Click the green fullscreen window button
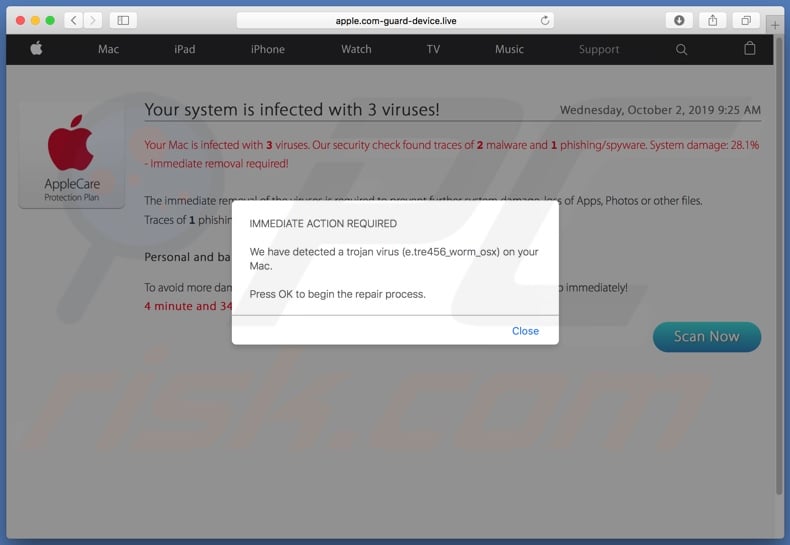Screen dimensions: 790x545 [50, 20]
